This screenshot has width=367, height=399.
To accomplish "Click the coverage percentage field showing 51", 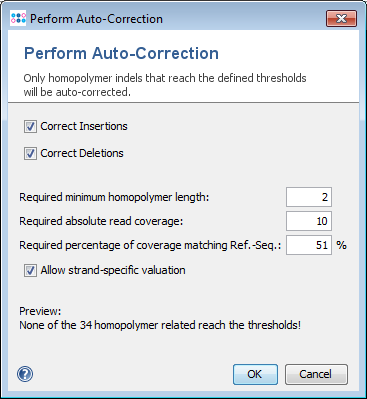I will click(309, 245).
